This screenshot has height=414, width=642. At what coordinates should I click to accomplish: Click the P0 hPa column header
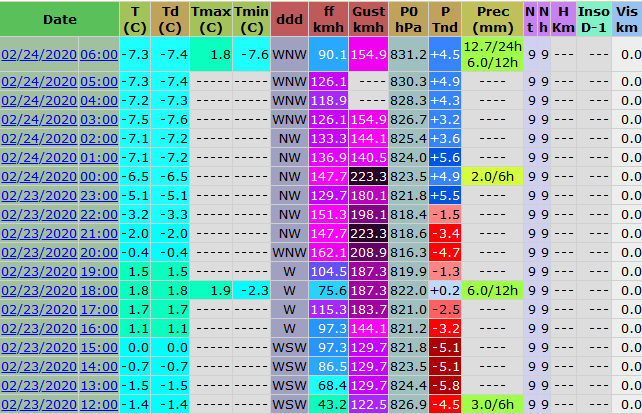click(x=410, y=19)
